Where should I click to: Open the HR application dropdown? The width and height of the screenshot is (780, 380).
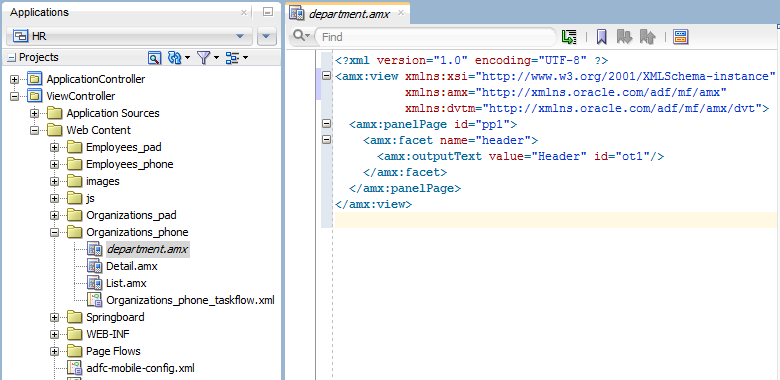click(129, 36)
